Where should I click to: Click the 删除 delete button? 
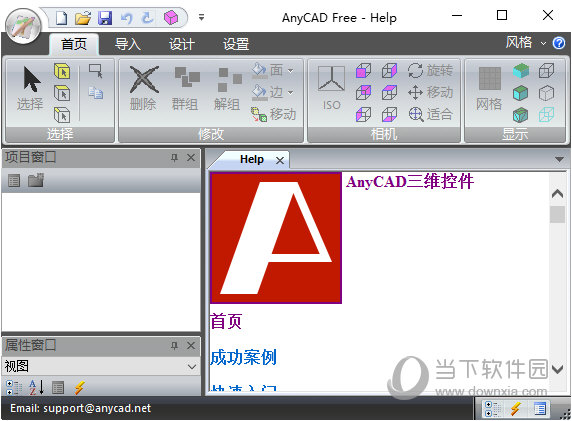[143, 88]
